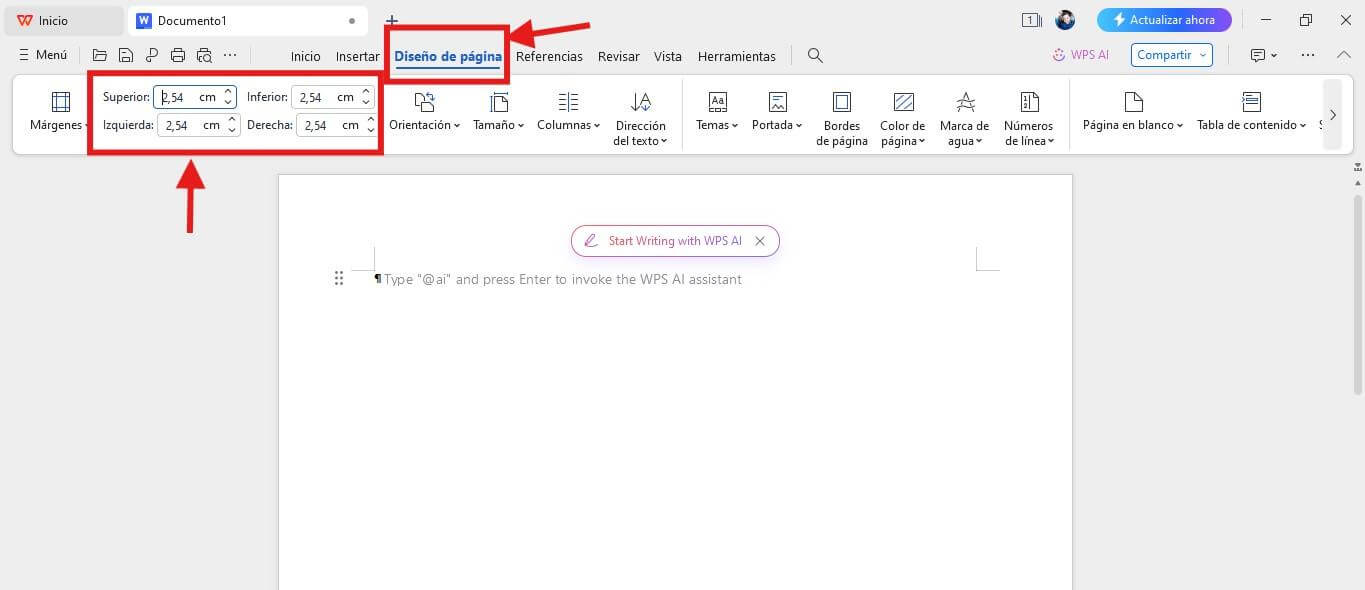1365x590 pixels.
Task: Open the Temas dropdown
Action: tap(716, 112)
